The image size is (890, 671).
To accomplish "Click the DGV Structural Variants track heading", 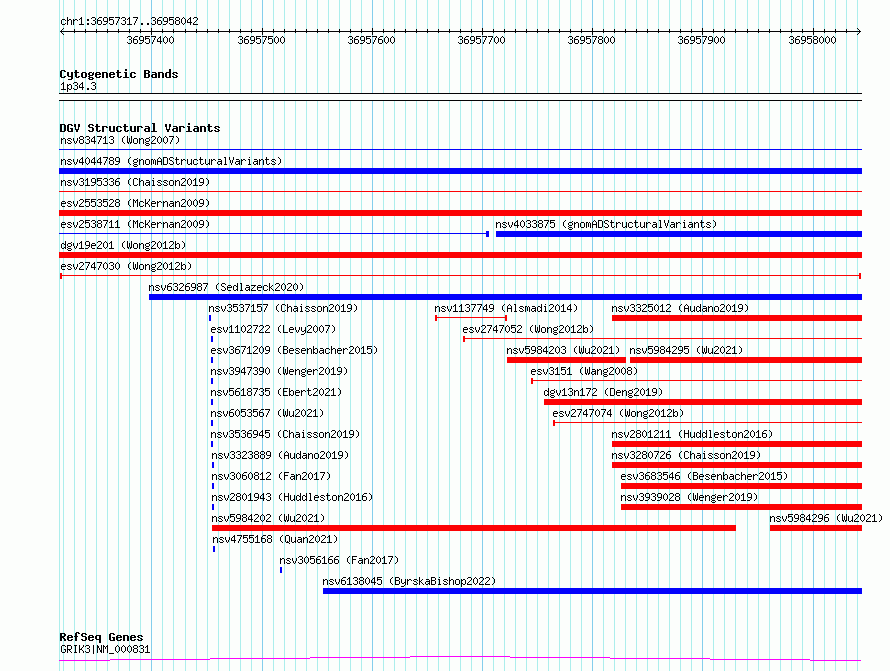I will click(x=140, y=128).
